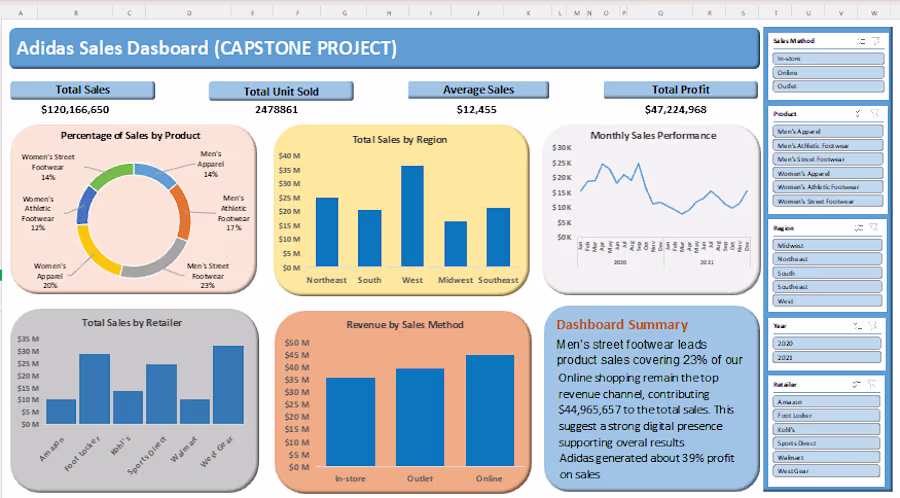The height and width of the screenshot is (498, 900).
Task: Click 'Revenue by Sales Method' chart title
Action: pyautogui.click(x=405, y=325)
